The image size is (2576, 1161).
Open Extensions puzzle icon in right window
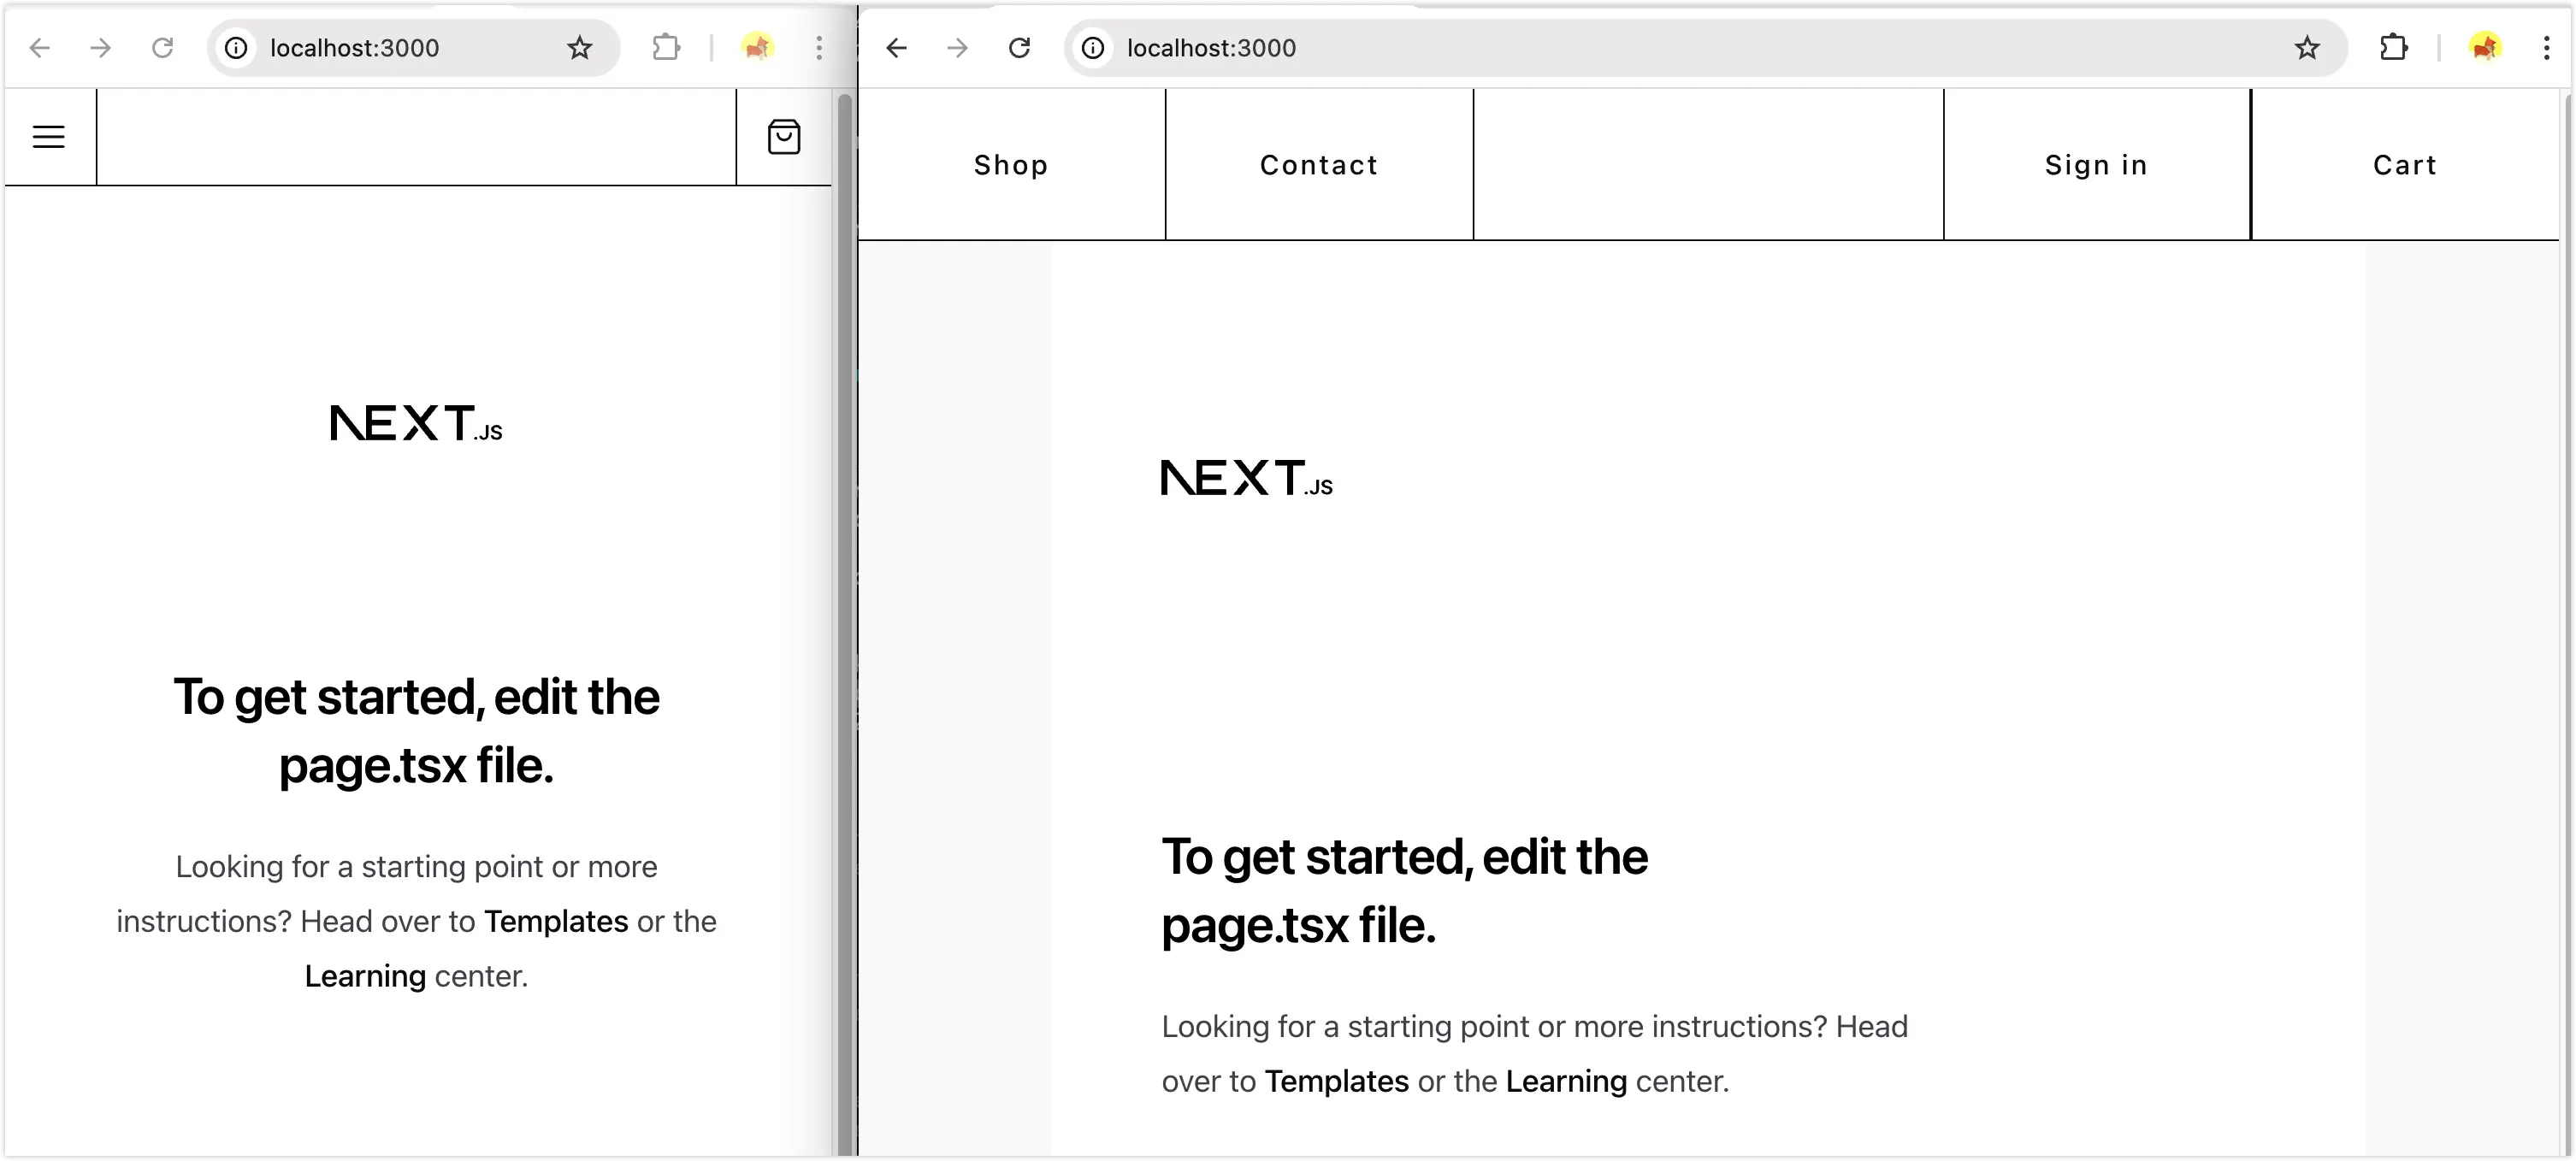[2394, 48]
